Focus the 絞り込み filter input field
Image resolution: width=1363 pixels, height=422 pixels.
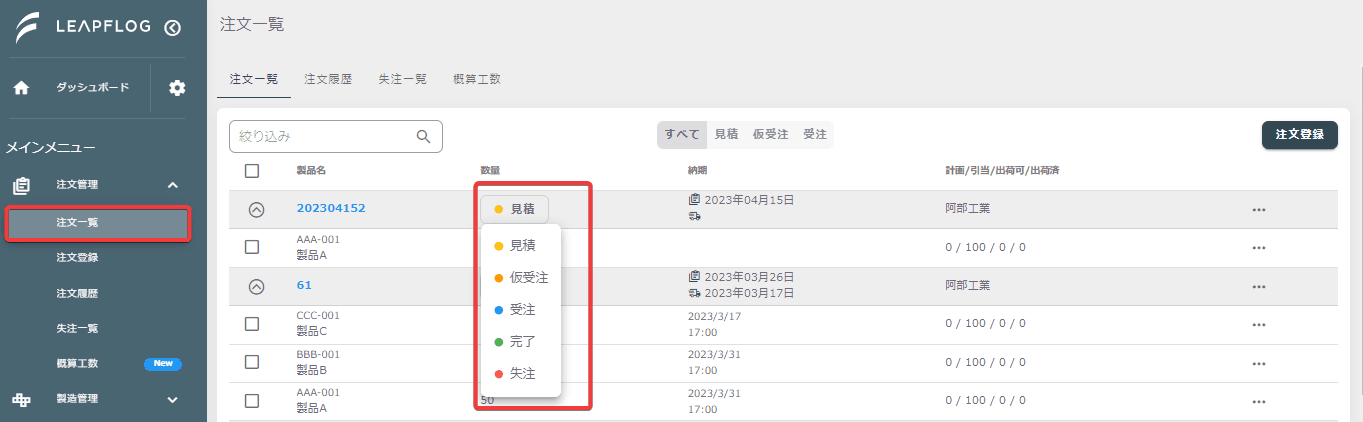[x=336, y=136]
